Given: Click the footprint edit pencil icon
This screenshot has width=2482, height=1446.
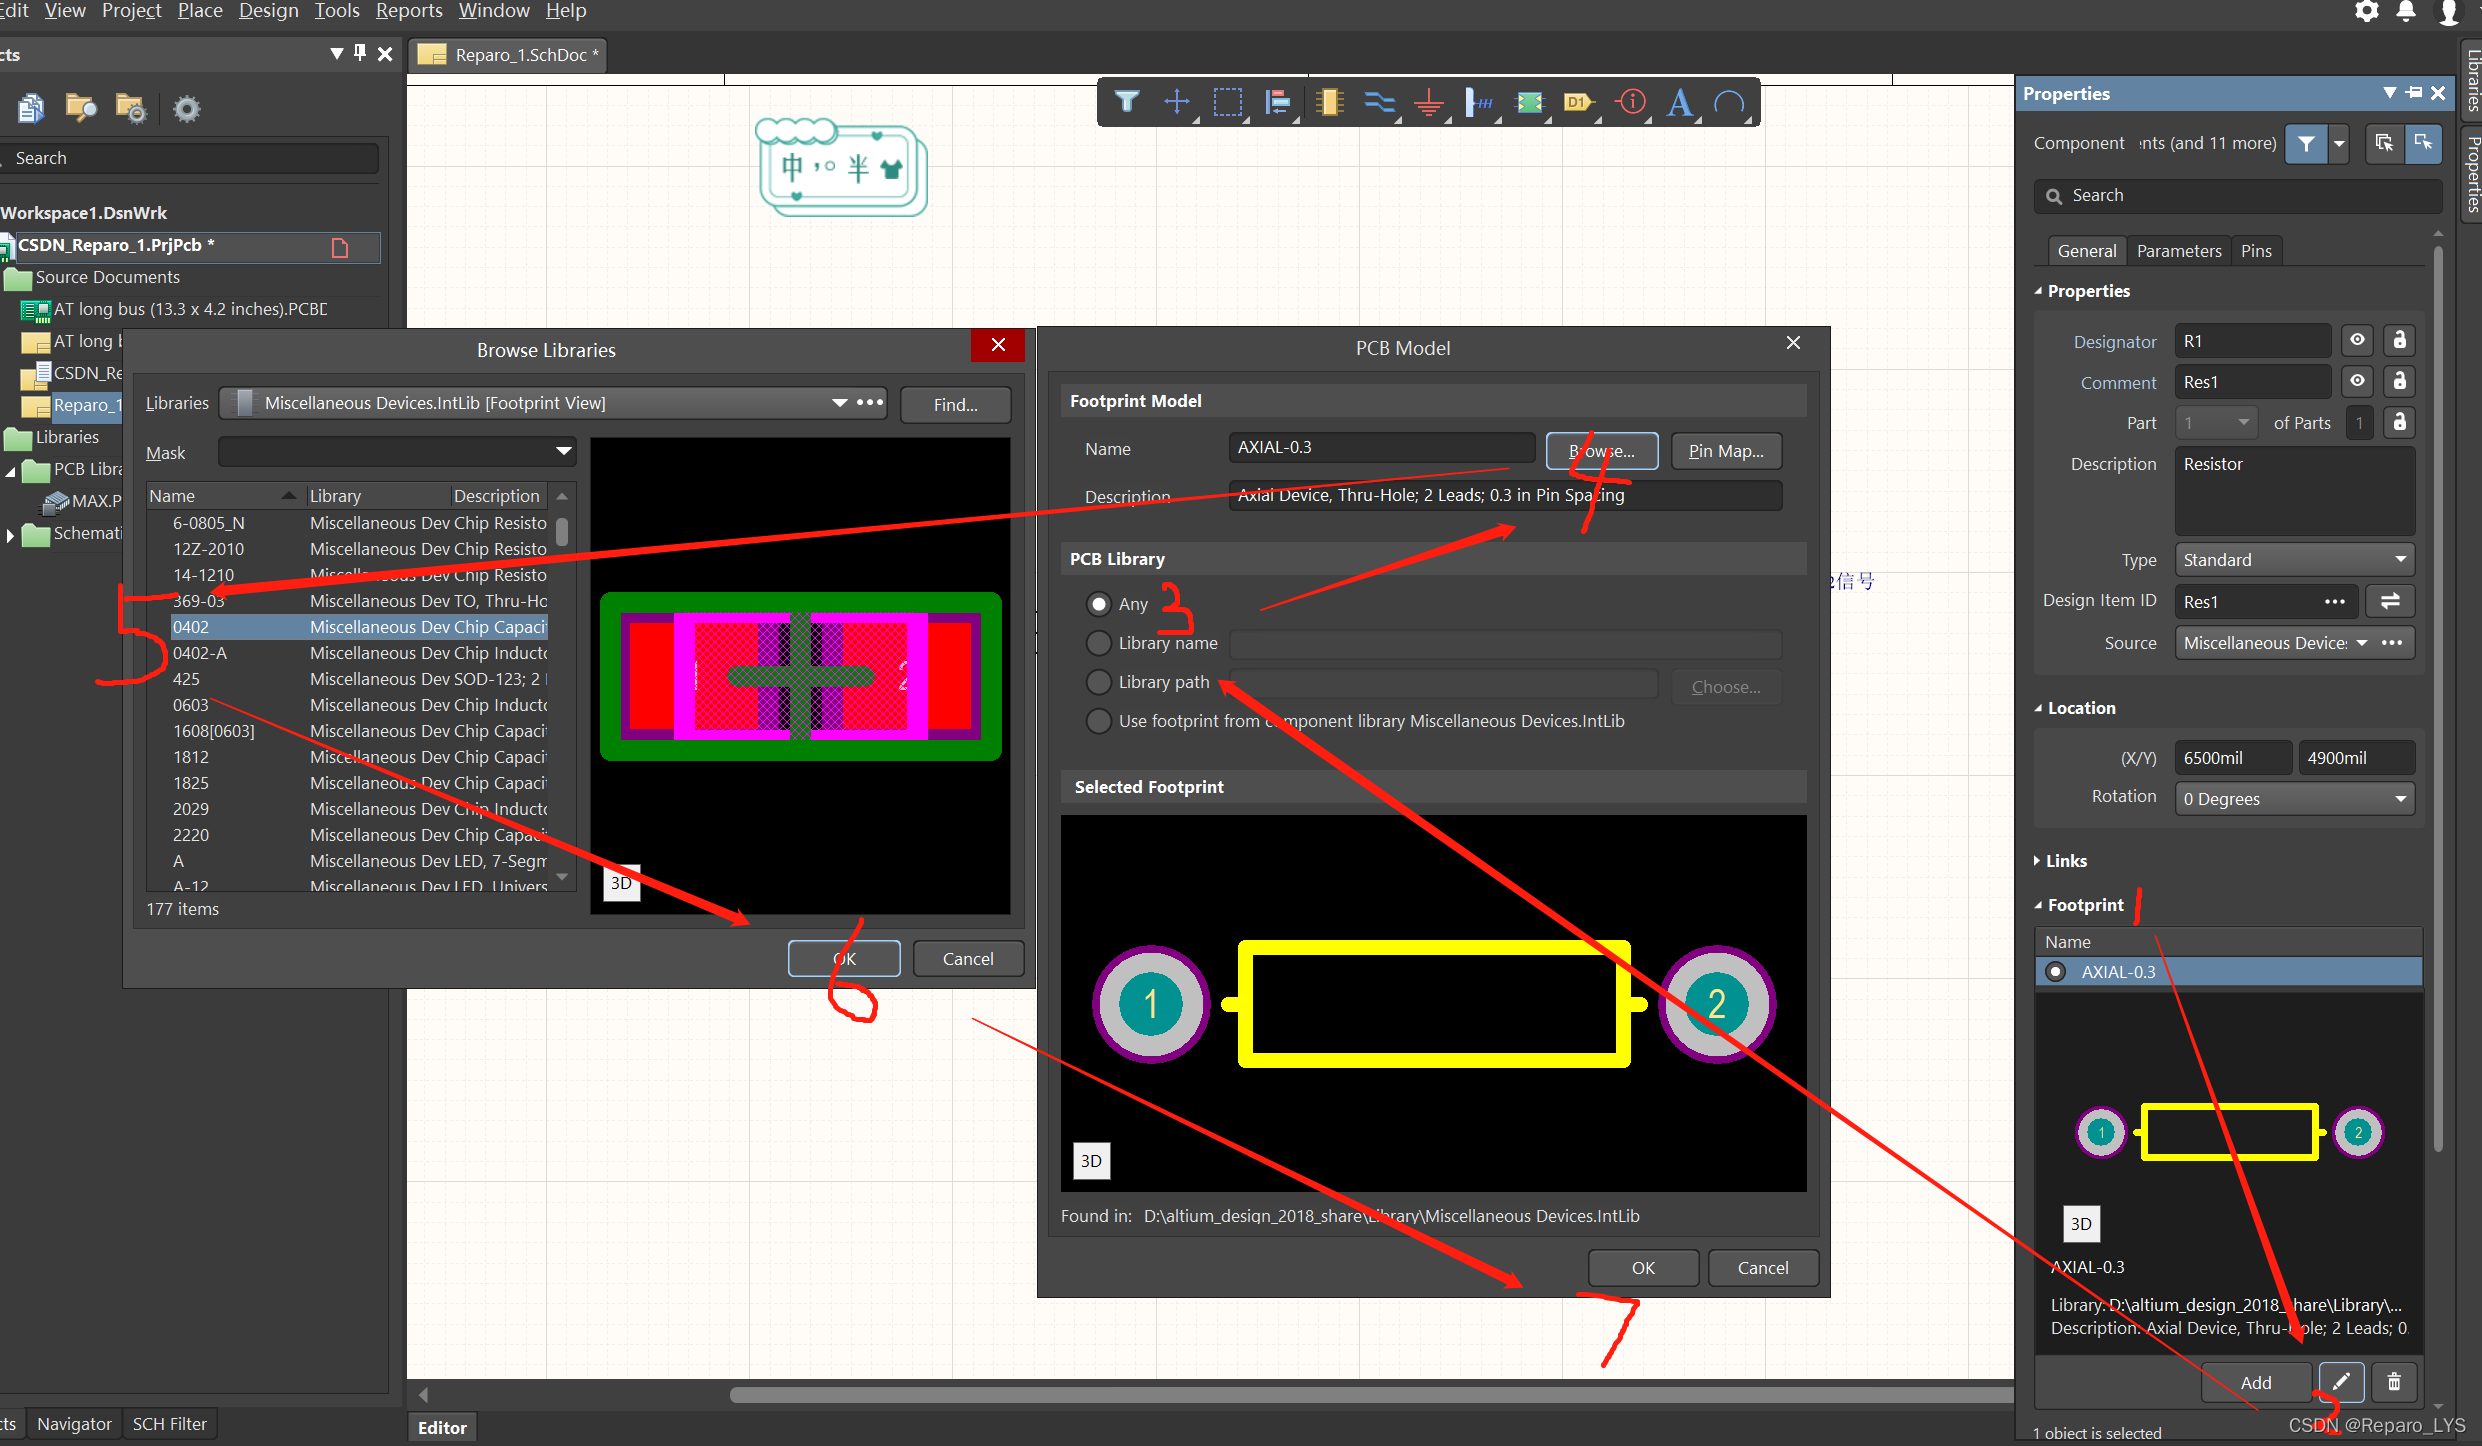Looking at the screenshot, I should pos(2341,1381).
